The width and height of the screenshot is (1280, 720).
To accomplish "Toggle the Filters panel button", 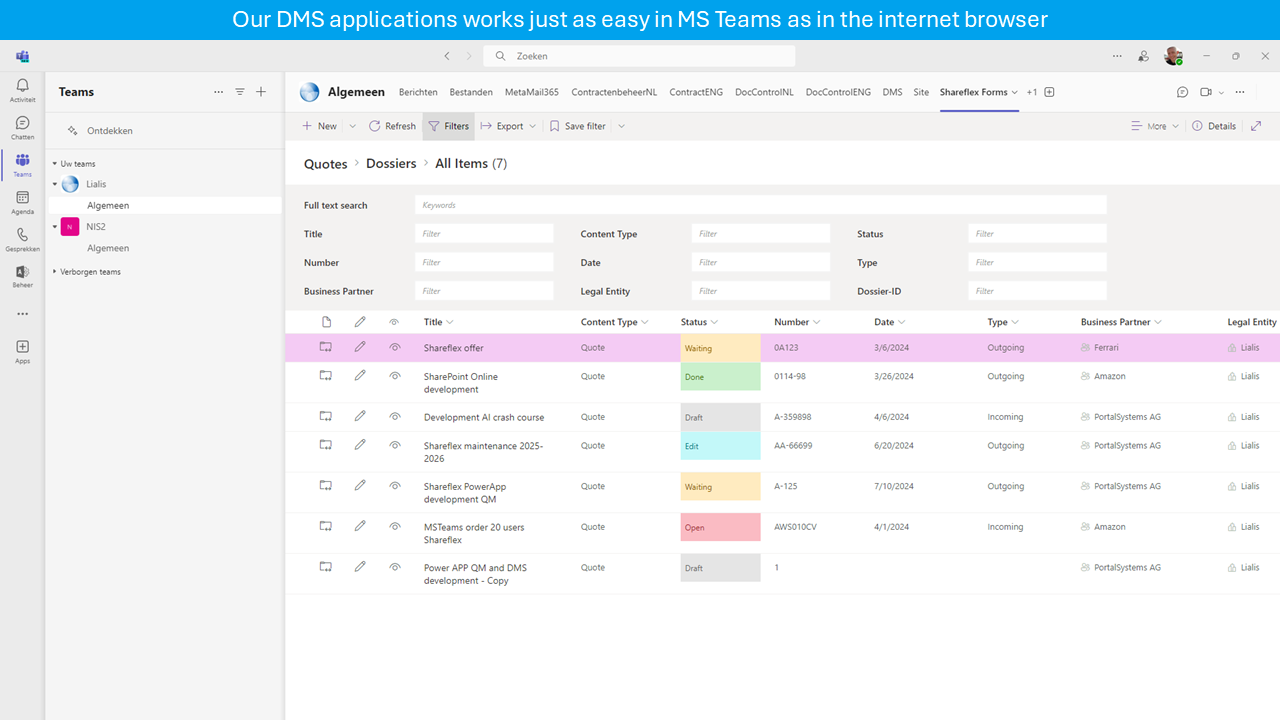I will (449, 126).
